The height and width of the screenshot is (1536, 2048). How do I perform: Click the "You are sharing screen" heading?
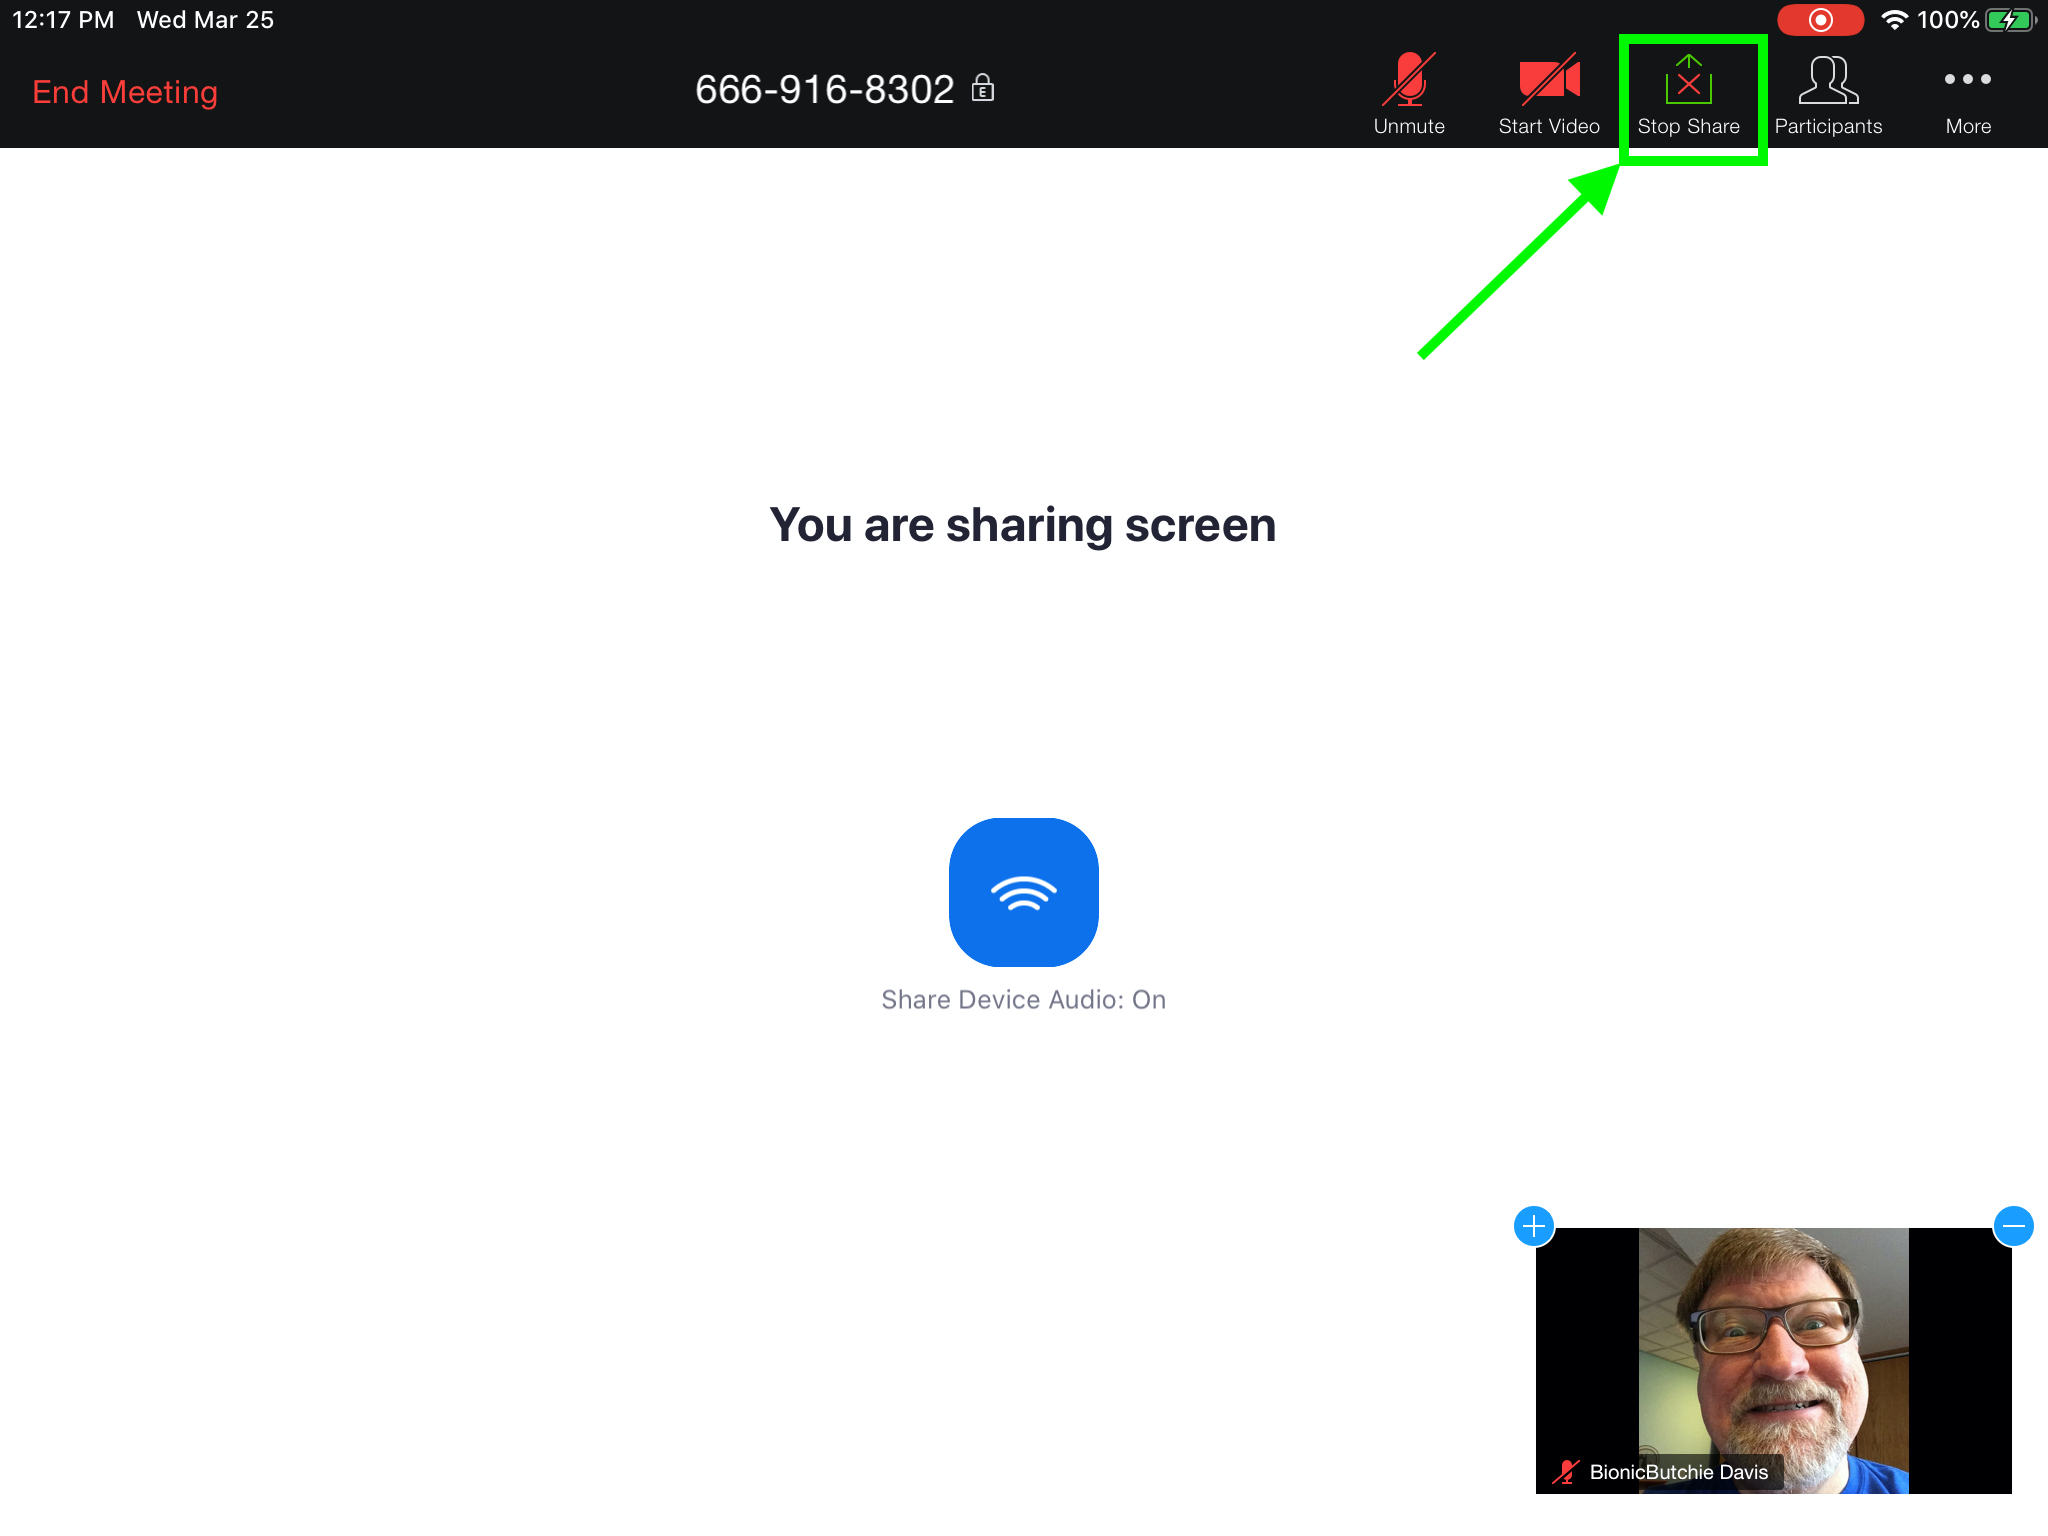[1023, 525]
